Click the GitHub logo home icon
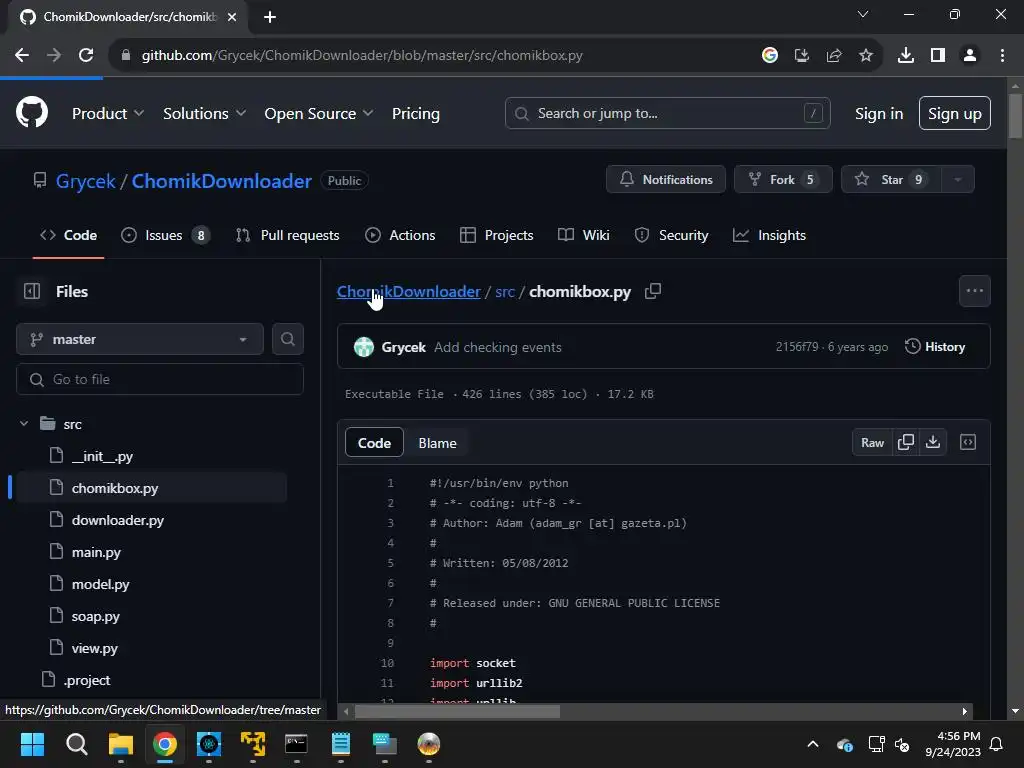The width and height of the screenshot is (1024, 768). [32, 113]
